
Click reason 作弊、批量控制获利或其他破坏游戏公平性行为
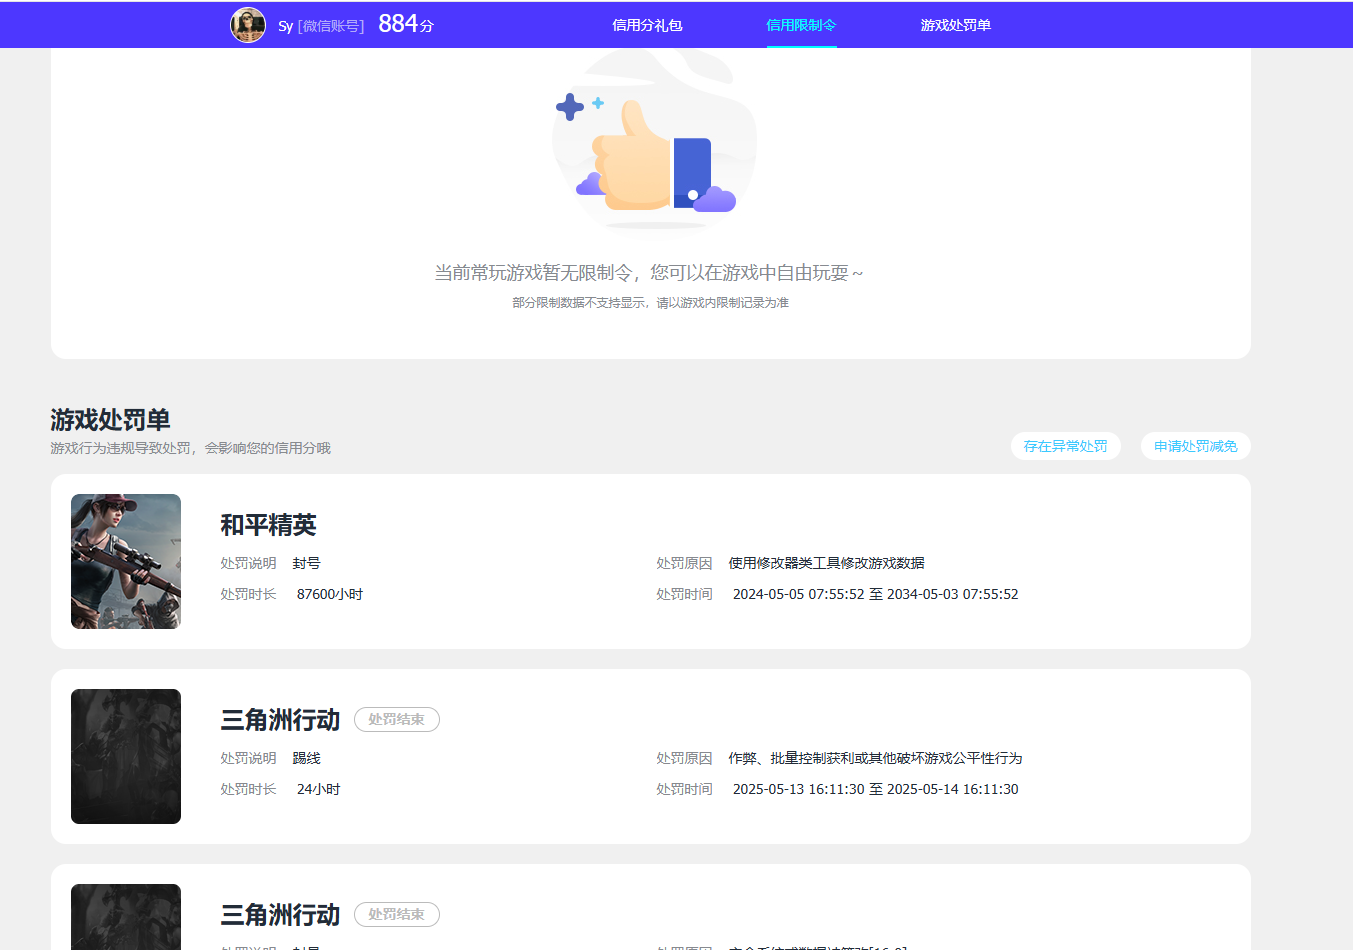coord(875,758)
